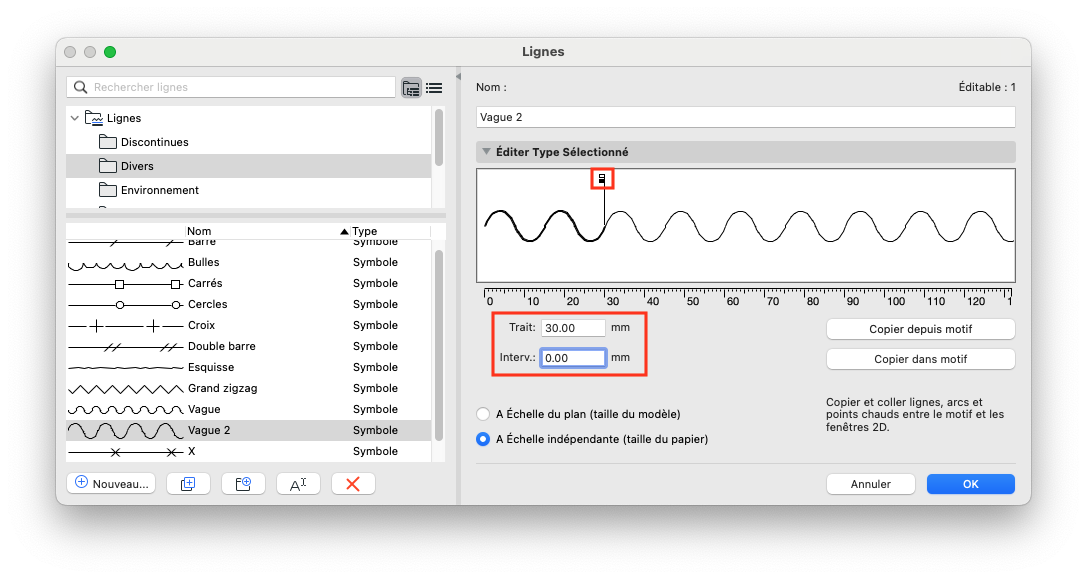Click the pattern length marker handle
1087x579 pixels.
(602, 179)
